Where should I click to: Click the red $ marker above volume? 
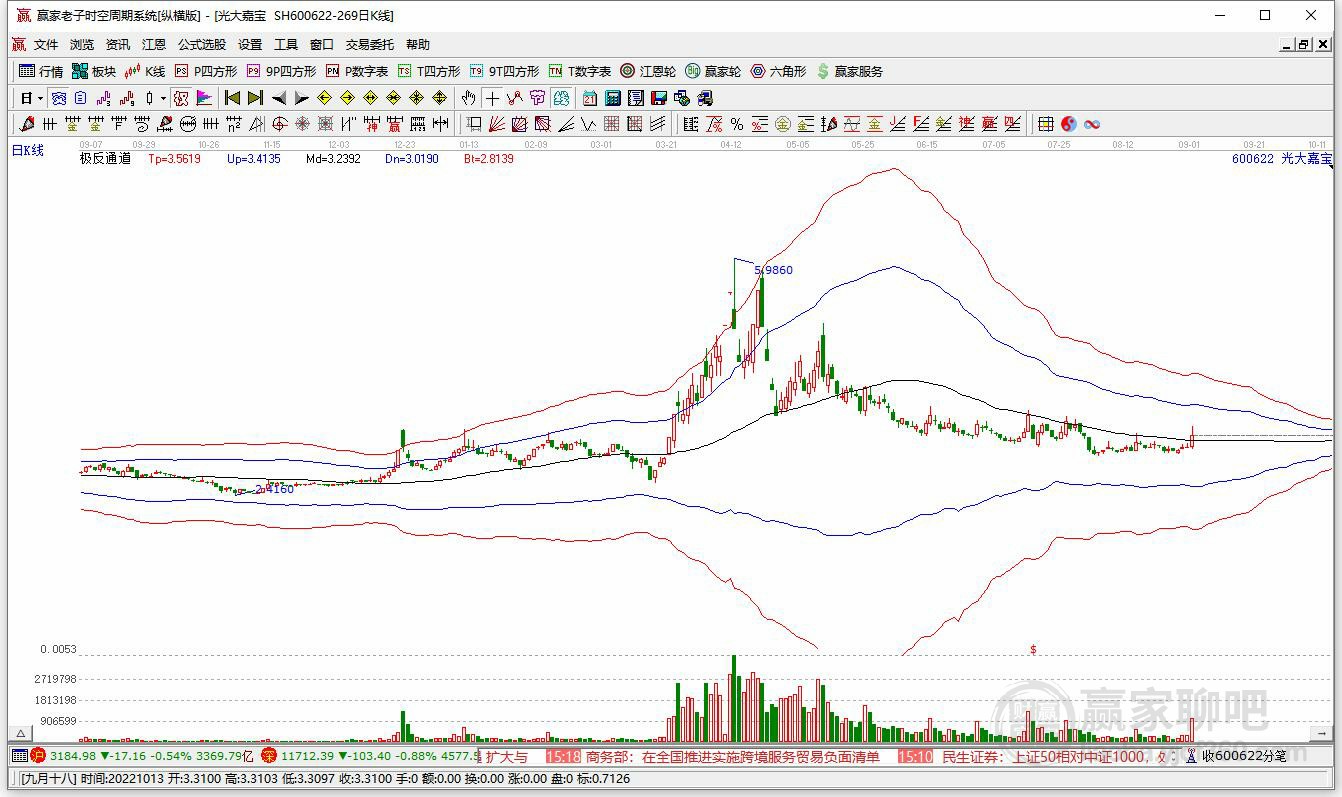point(1033,650)
